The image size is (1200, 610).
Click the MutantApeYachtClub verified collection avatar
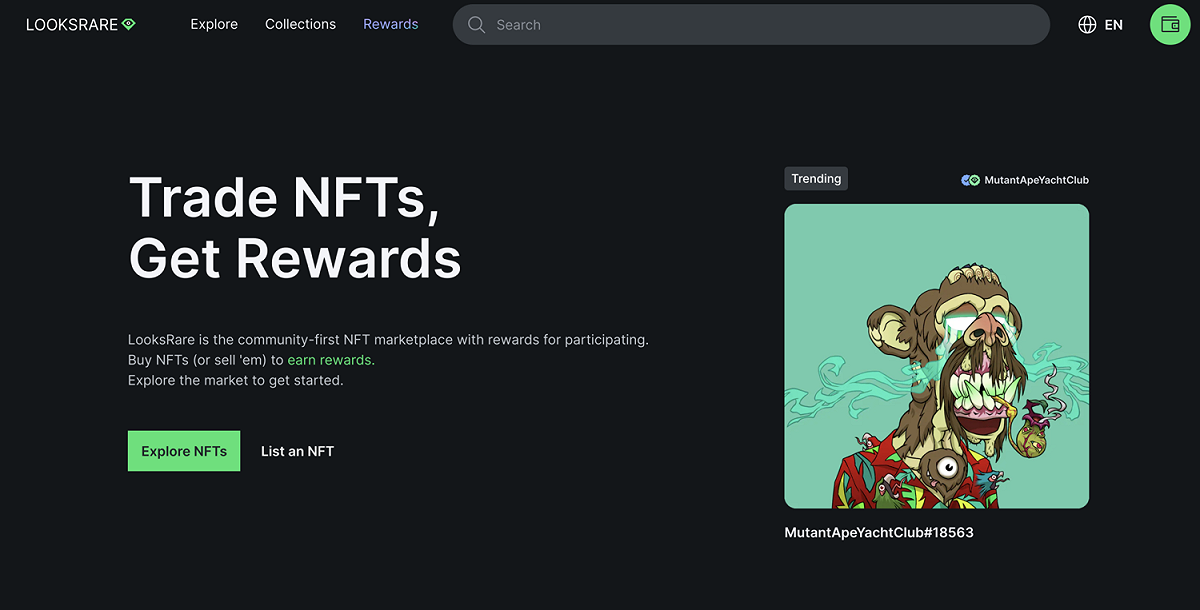970,180
